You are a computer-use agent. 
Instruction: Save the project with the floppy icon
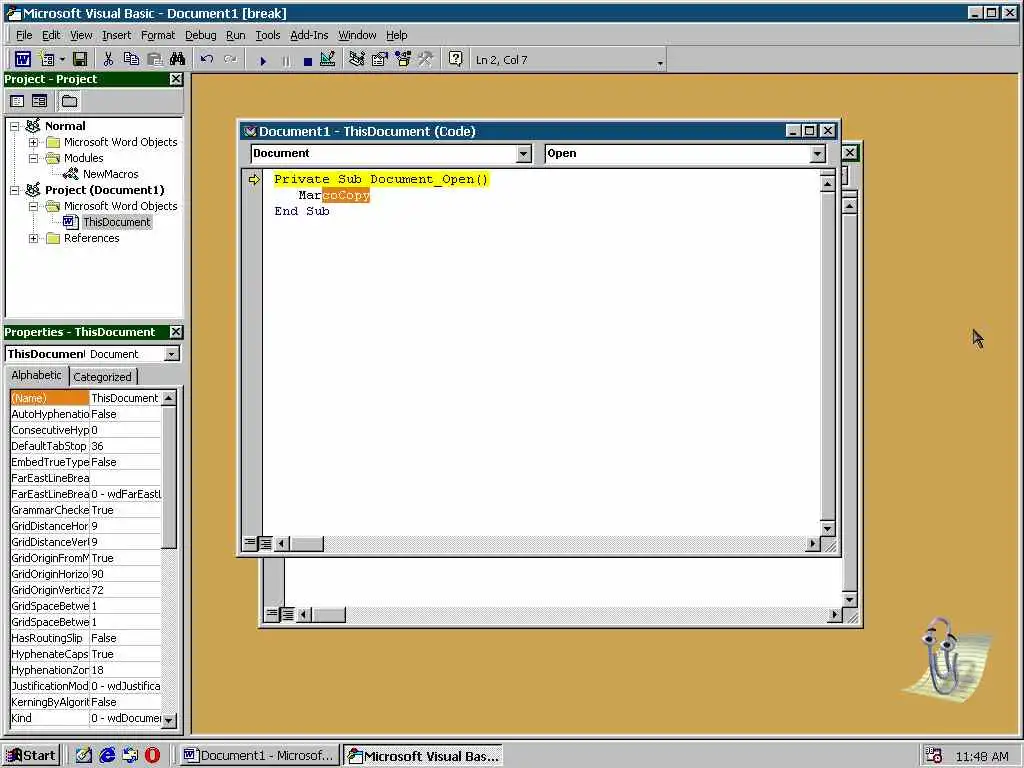(80, 59)
